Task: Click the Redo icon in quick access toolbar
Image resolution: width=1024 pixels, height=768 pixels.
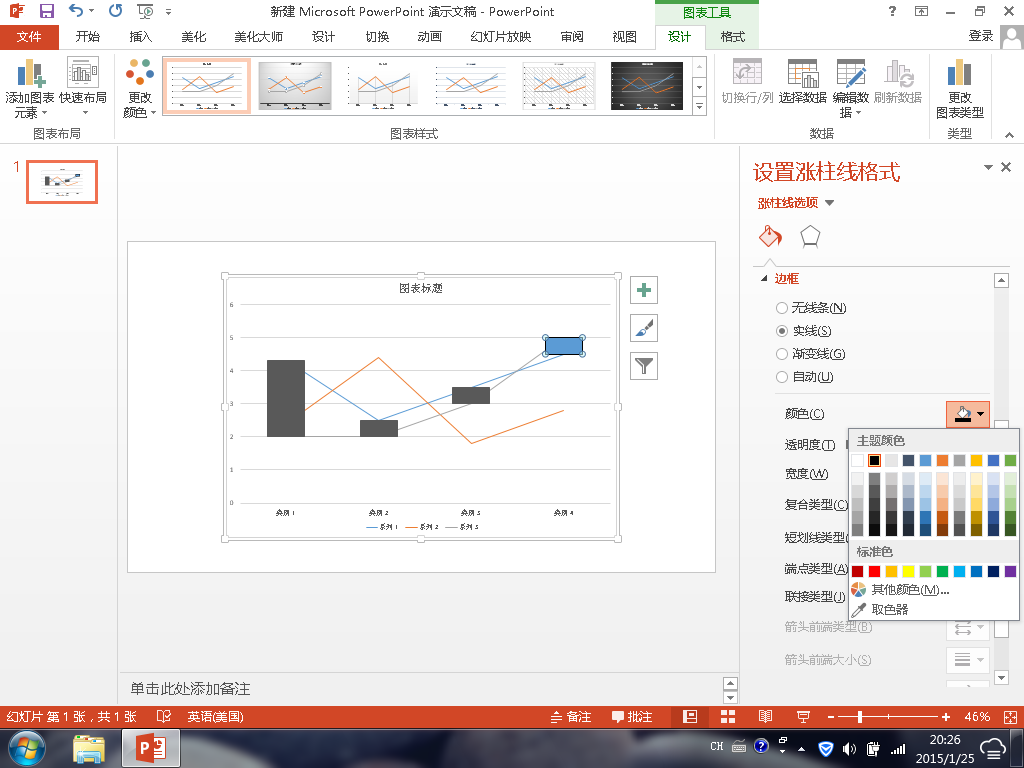Action: tap(116, 11)
